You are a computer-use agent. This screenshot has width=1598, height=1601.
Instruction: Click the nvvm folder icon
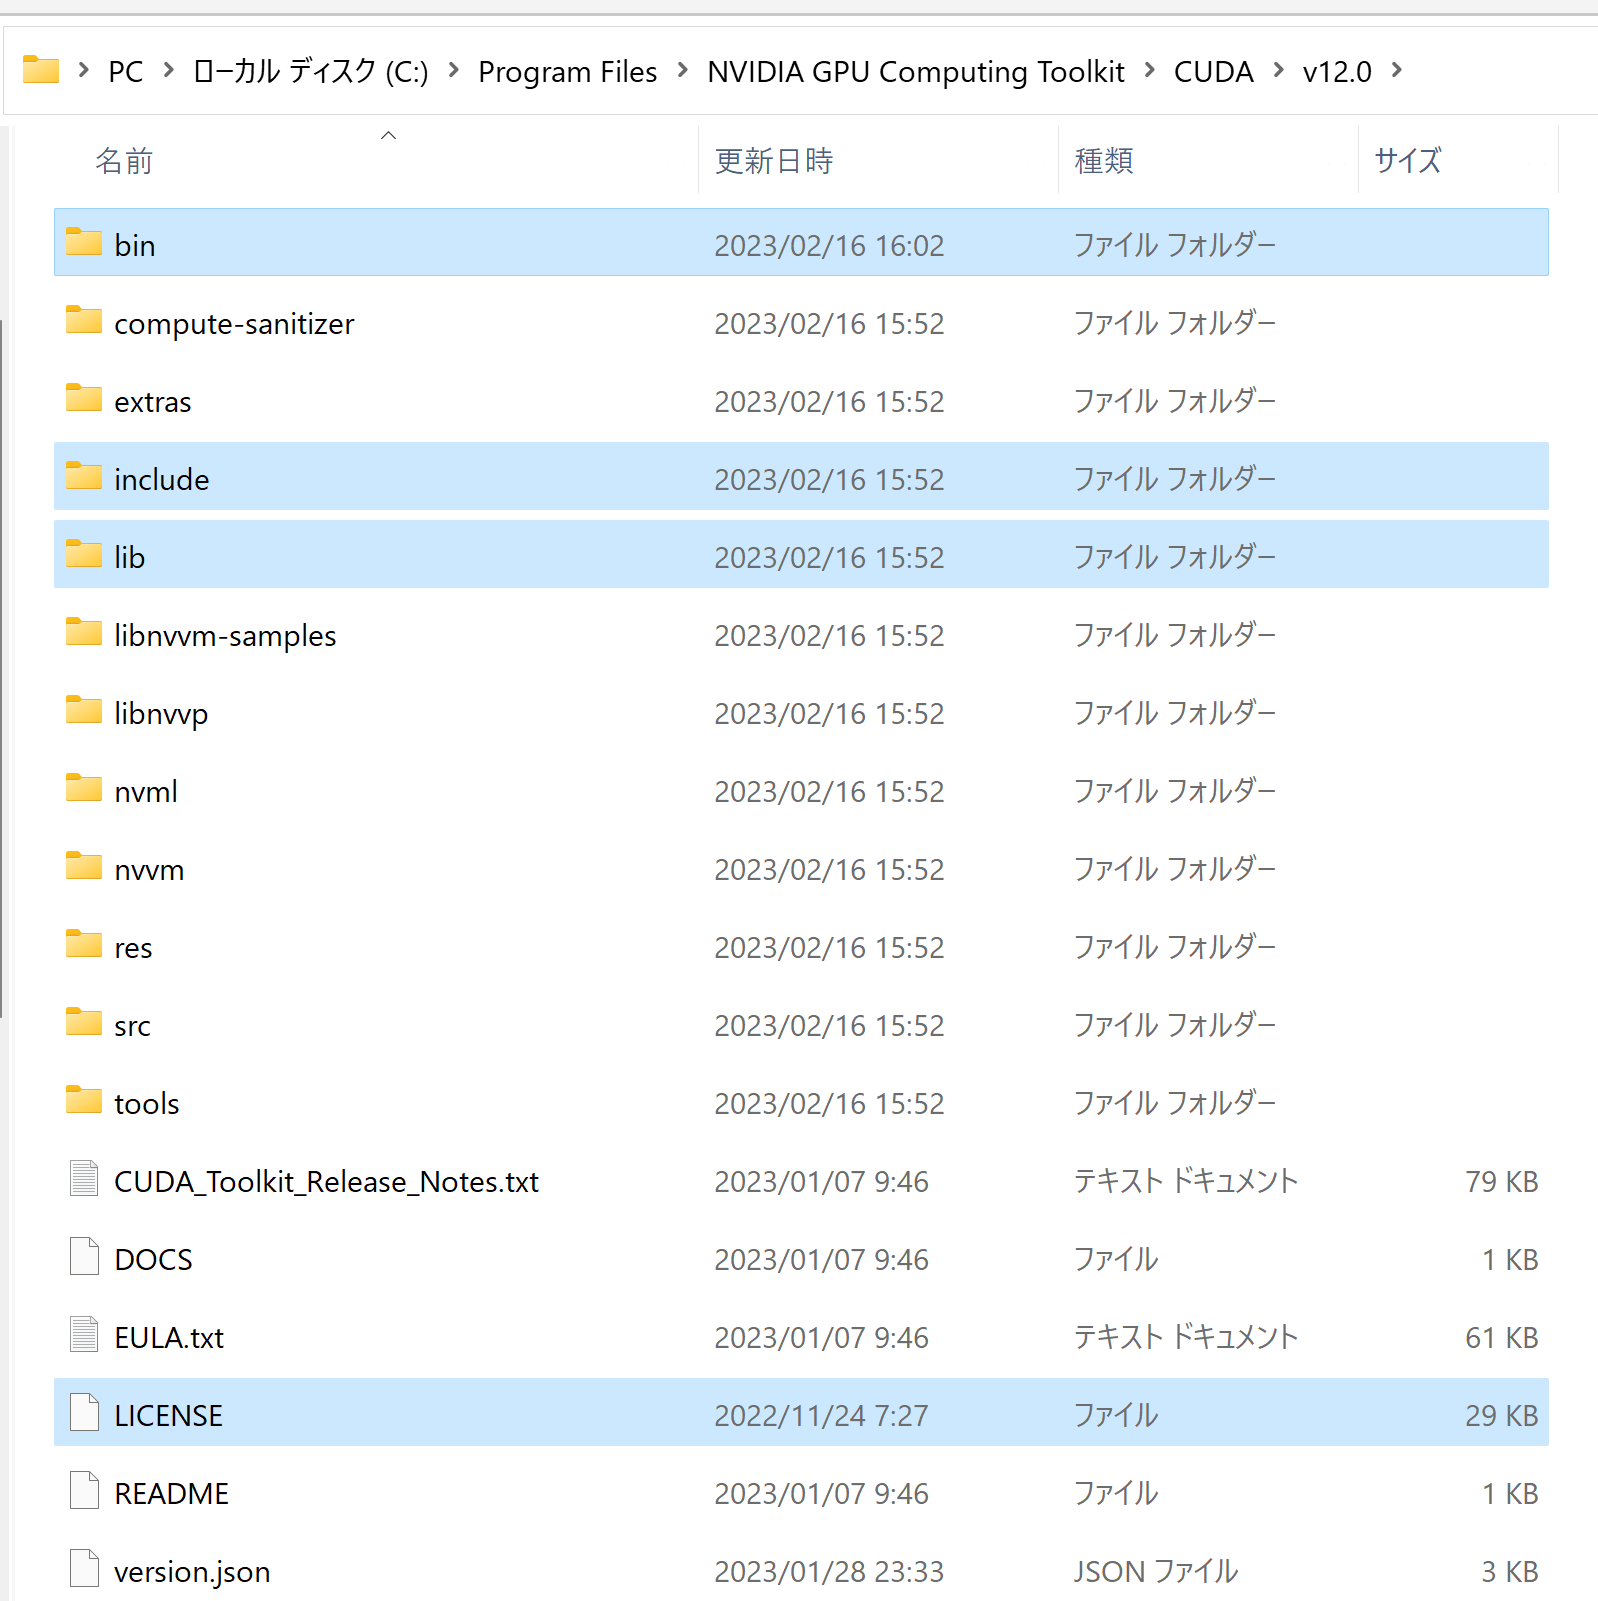(x=84, y=866)
